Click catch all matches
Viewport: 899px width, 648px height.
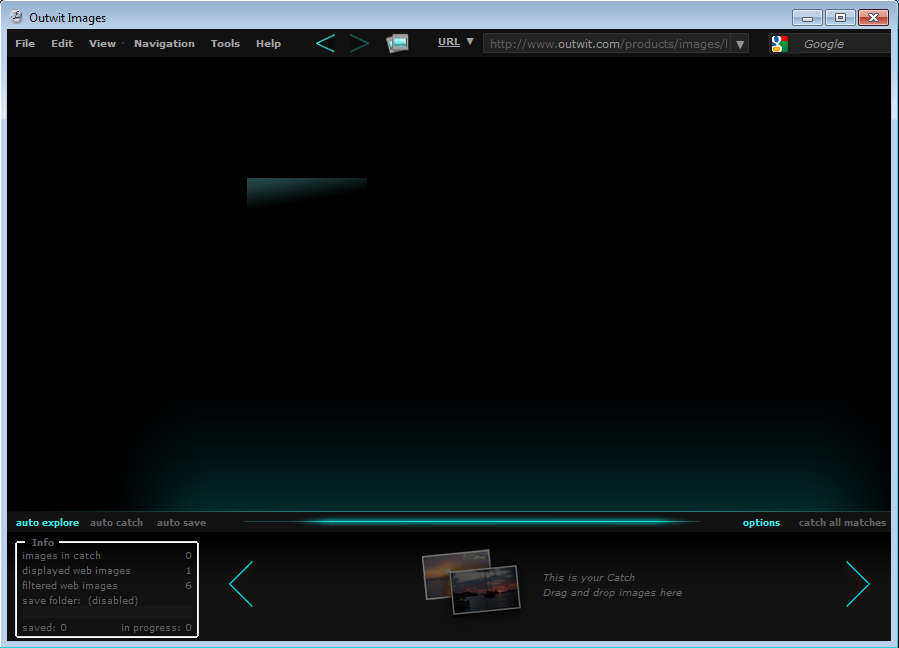842,523
